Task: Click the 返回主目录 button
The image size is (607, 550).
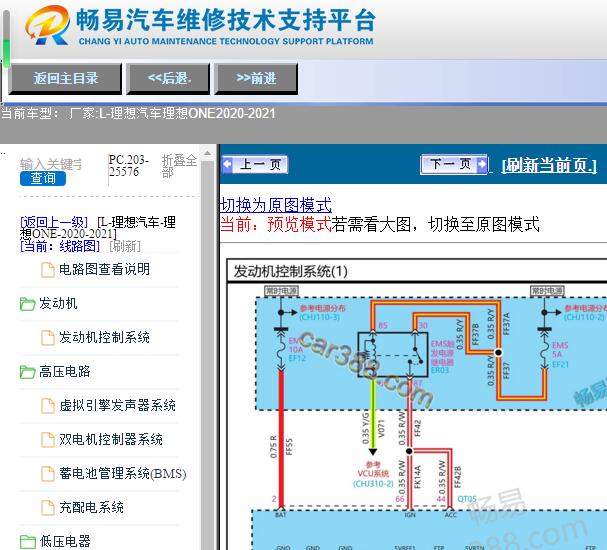Action: click(x=65, y=79)
